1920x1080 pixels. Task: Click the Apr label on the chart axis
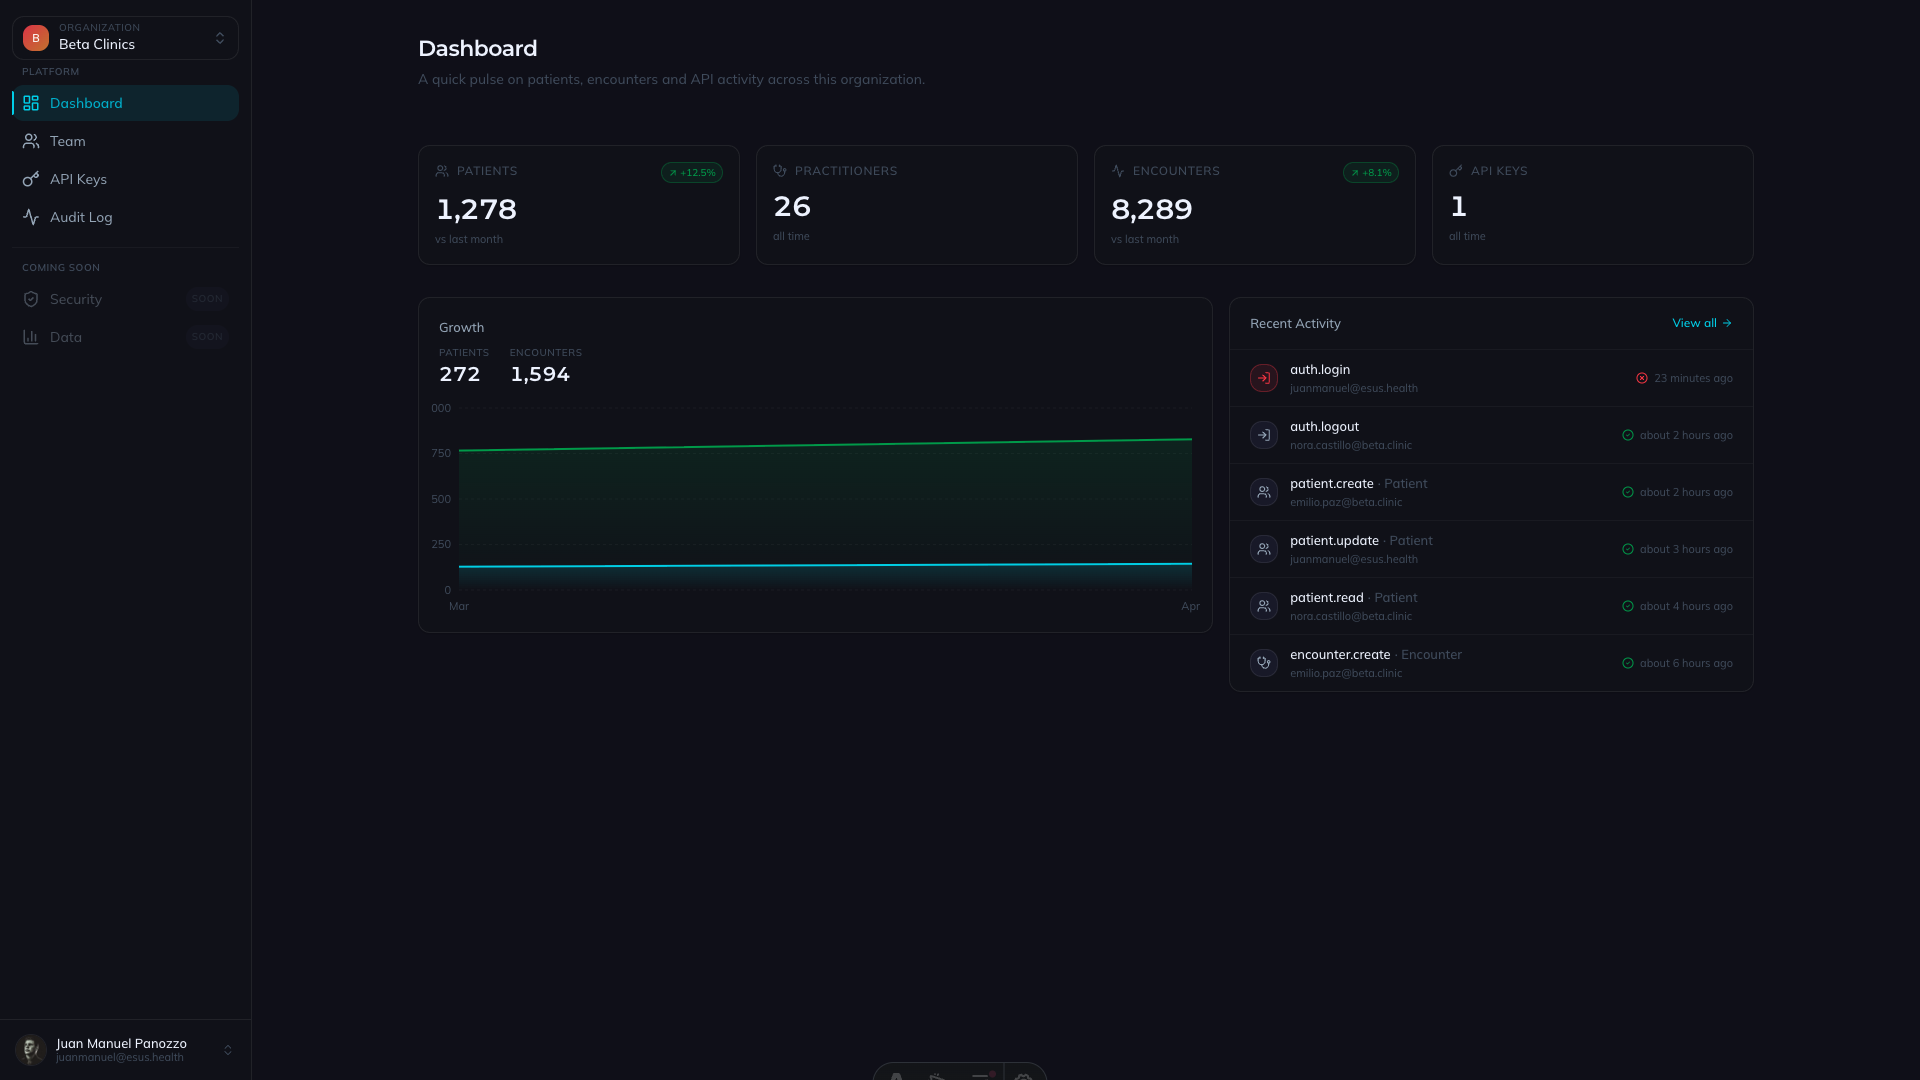[1190, 606]
